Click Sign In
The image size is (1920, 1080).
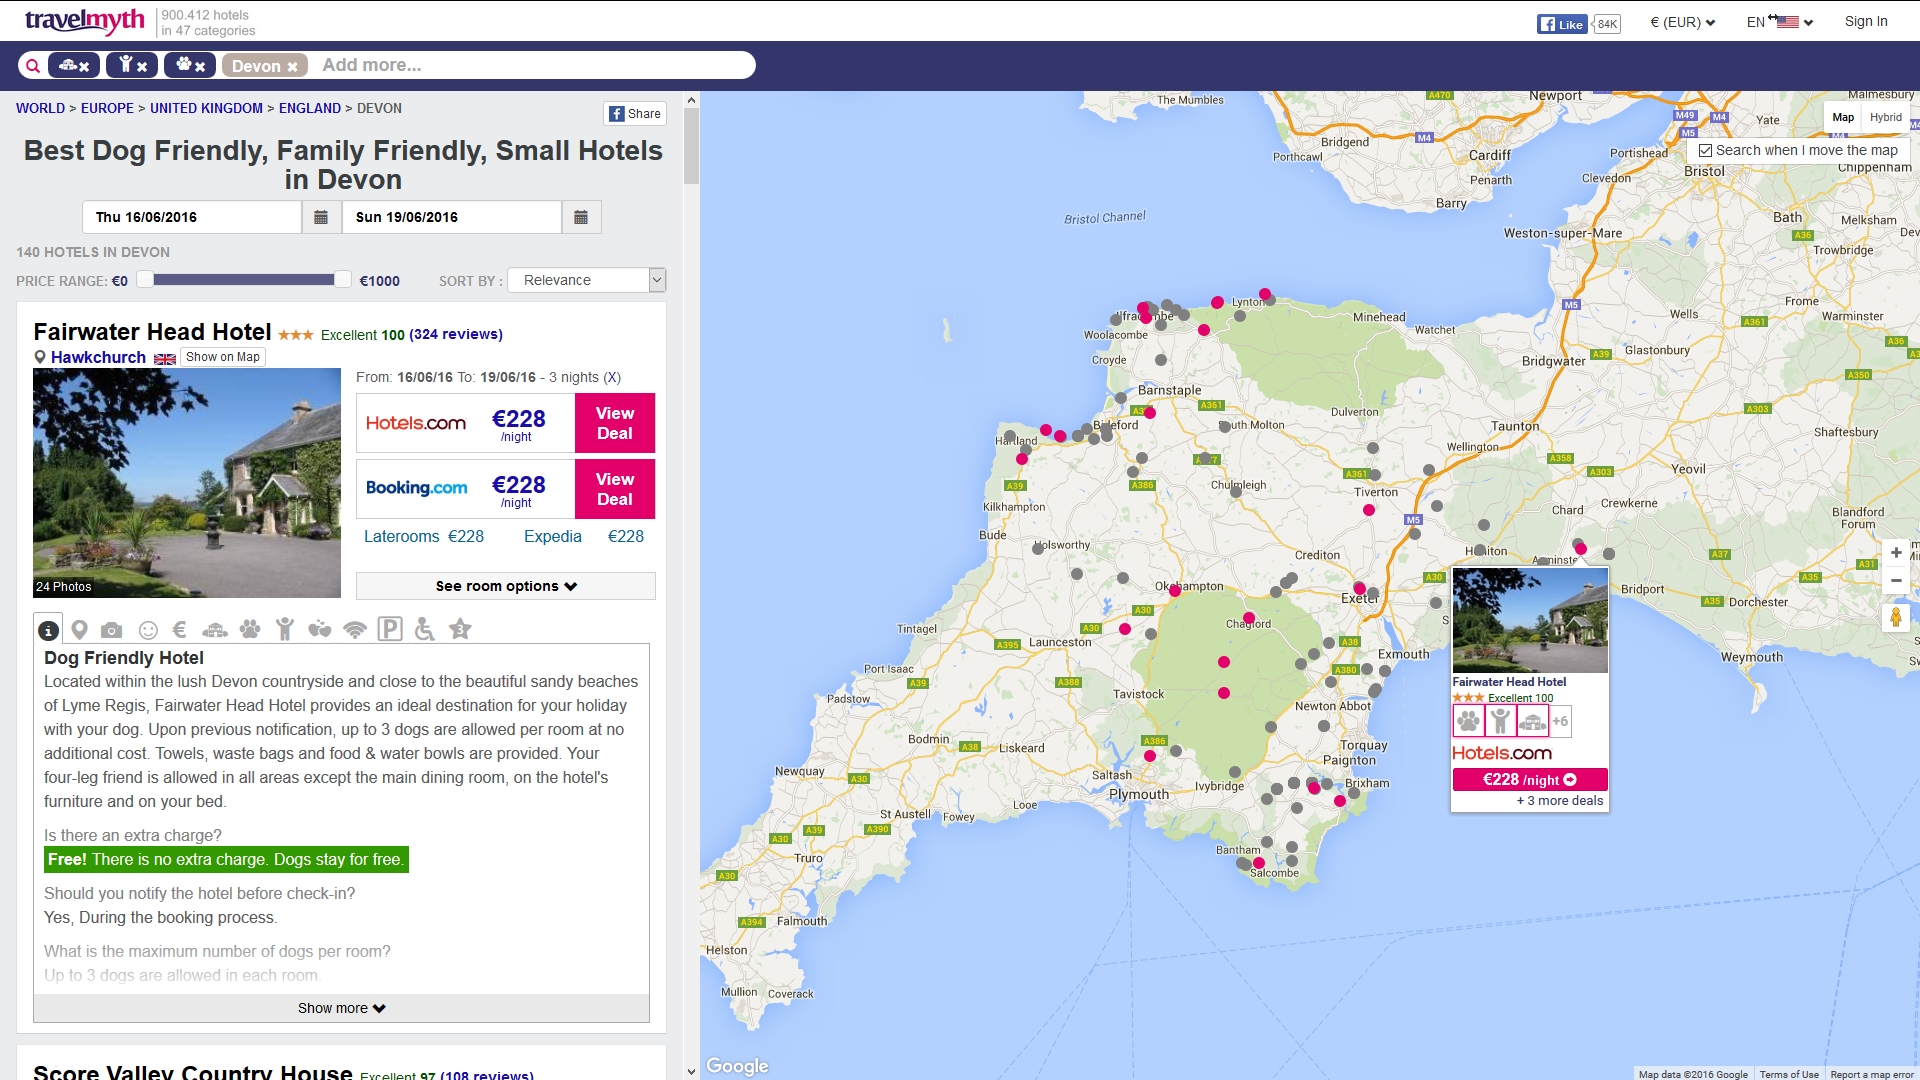1866,21
